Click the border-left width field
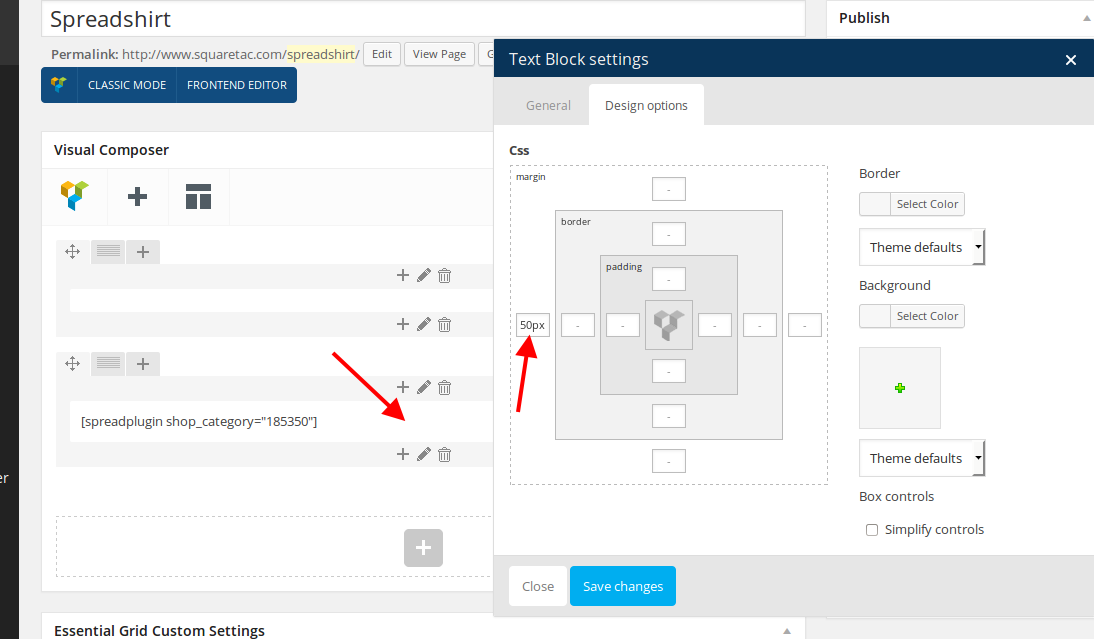 [578, 325]
